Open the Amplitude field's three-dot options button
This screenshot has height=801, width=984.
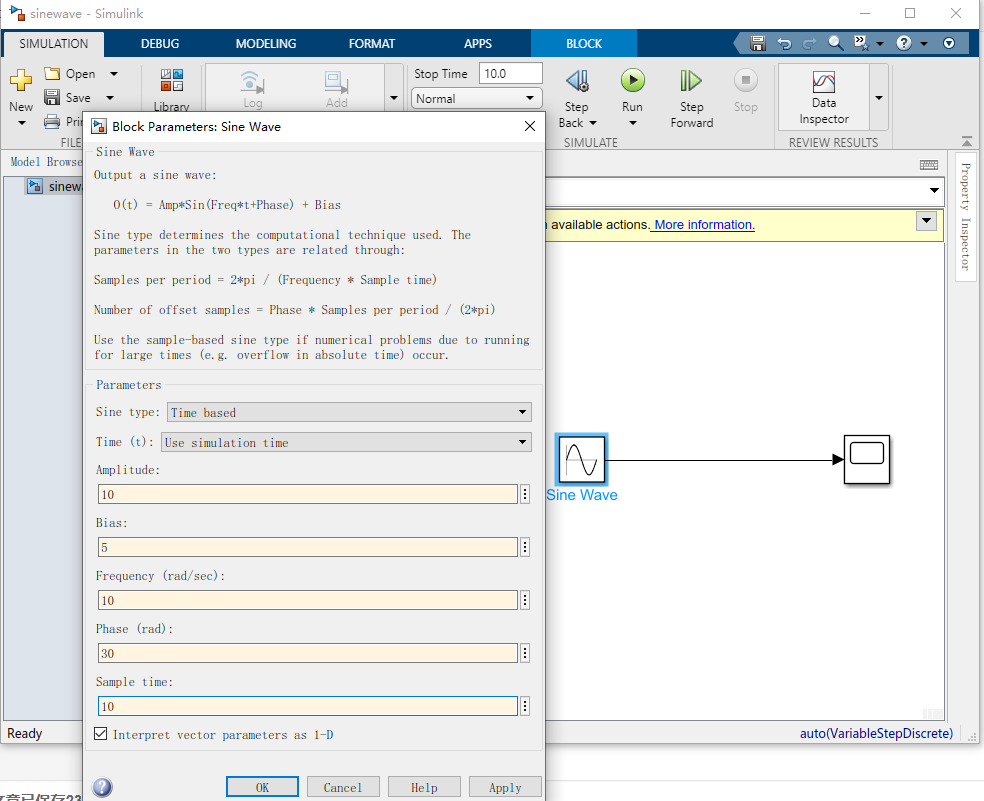(x=525, y=494)
